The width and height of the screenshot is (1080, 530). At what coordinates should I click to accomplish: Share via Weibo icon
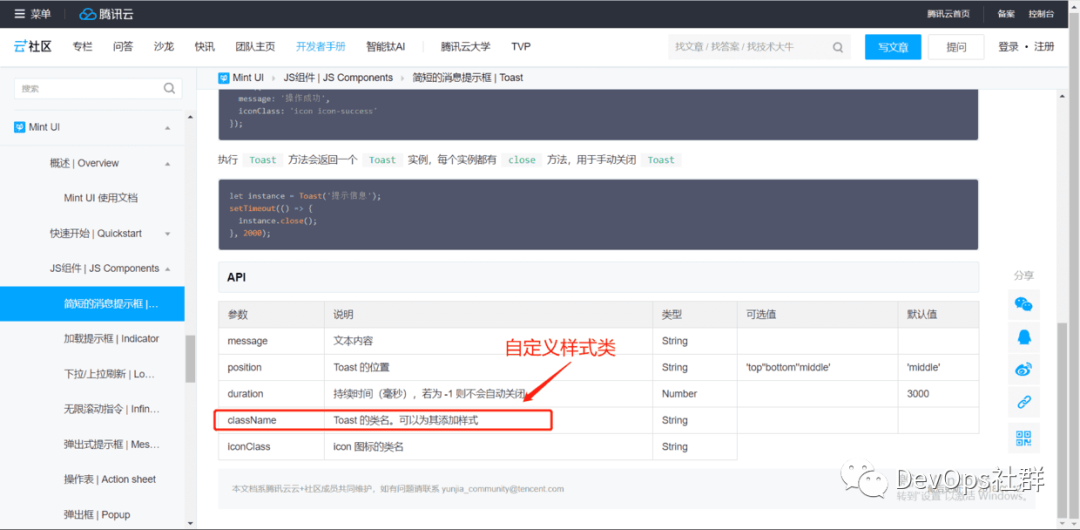coord(1024,370)
